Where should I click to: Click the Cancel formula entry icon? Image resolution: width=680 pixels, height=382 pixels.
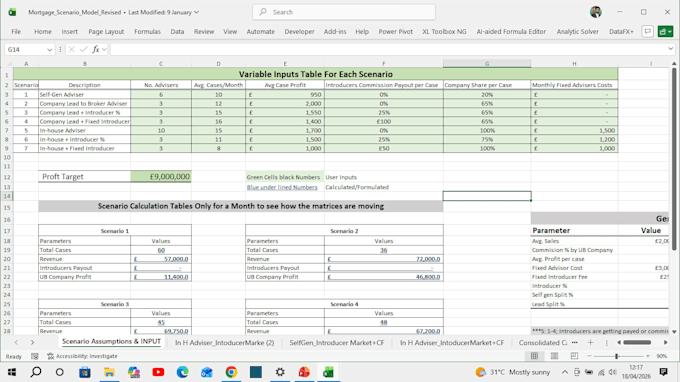pyautogui.click(x=72, y=49)
